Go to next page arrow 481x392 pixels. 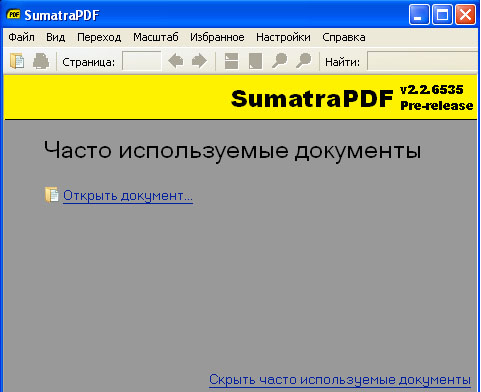(199, 61)
